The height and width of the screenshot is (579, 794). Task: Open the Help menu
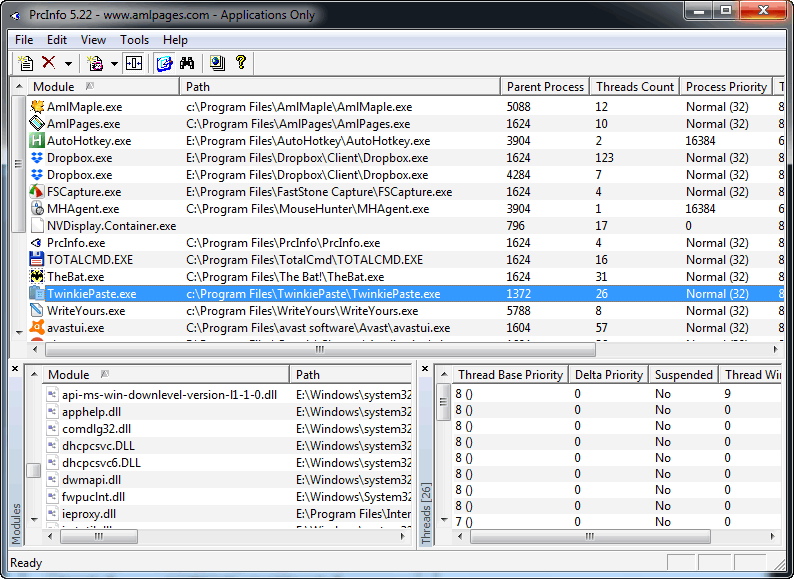pos(175,40)
